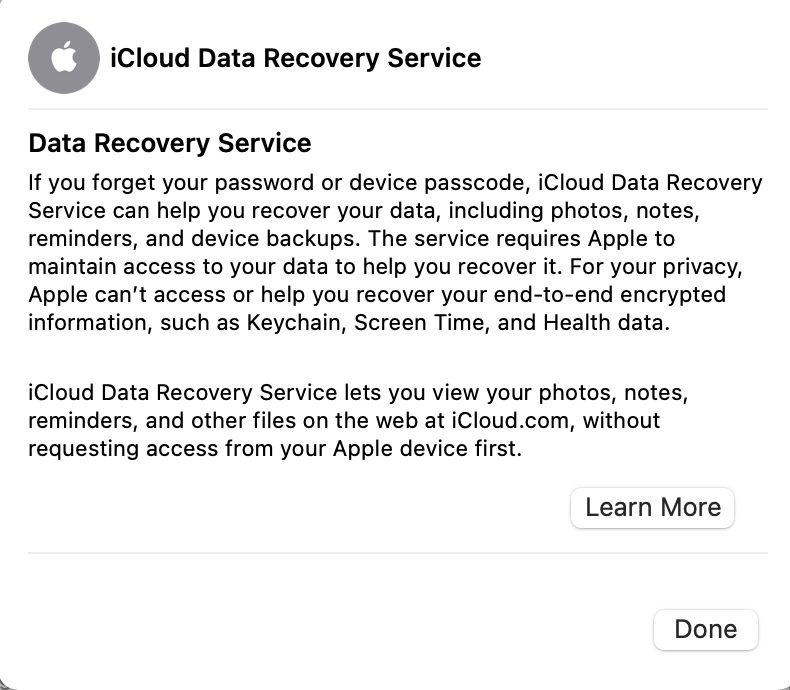Open the Learn More information
The width and height of the screenshot is (790, 690).
(x=652, y=507)
